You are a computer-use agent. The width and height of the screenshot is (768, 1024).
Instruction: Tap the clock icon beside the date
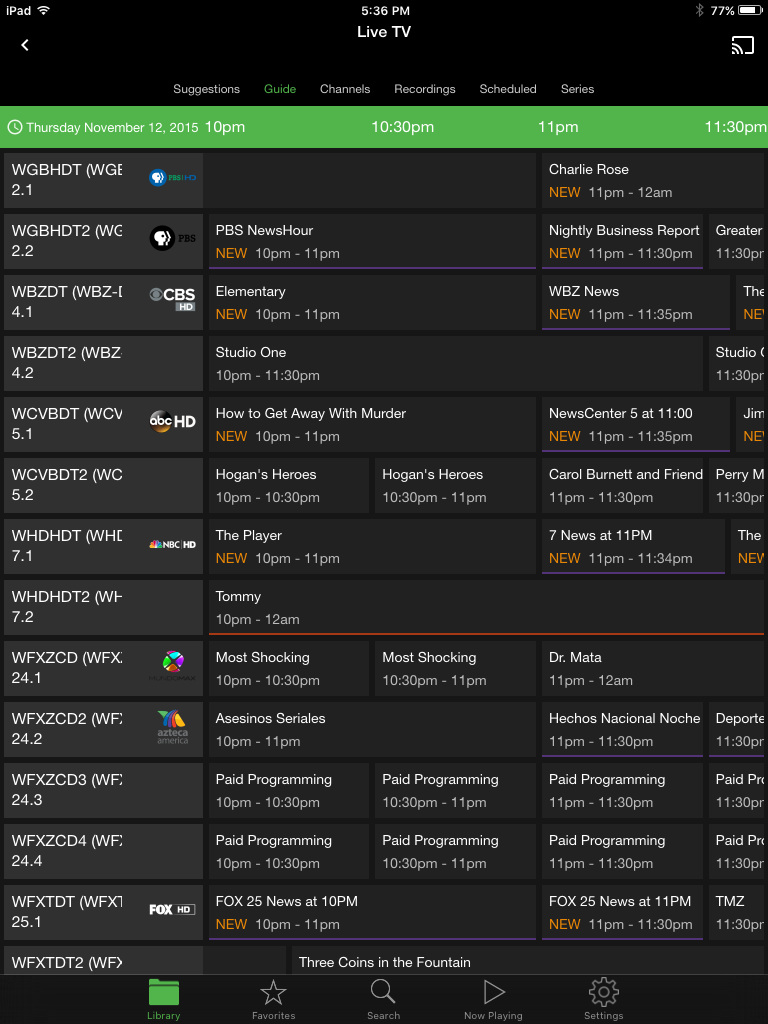tap(14, 127)
